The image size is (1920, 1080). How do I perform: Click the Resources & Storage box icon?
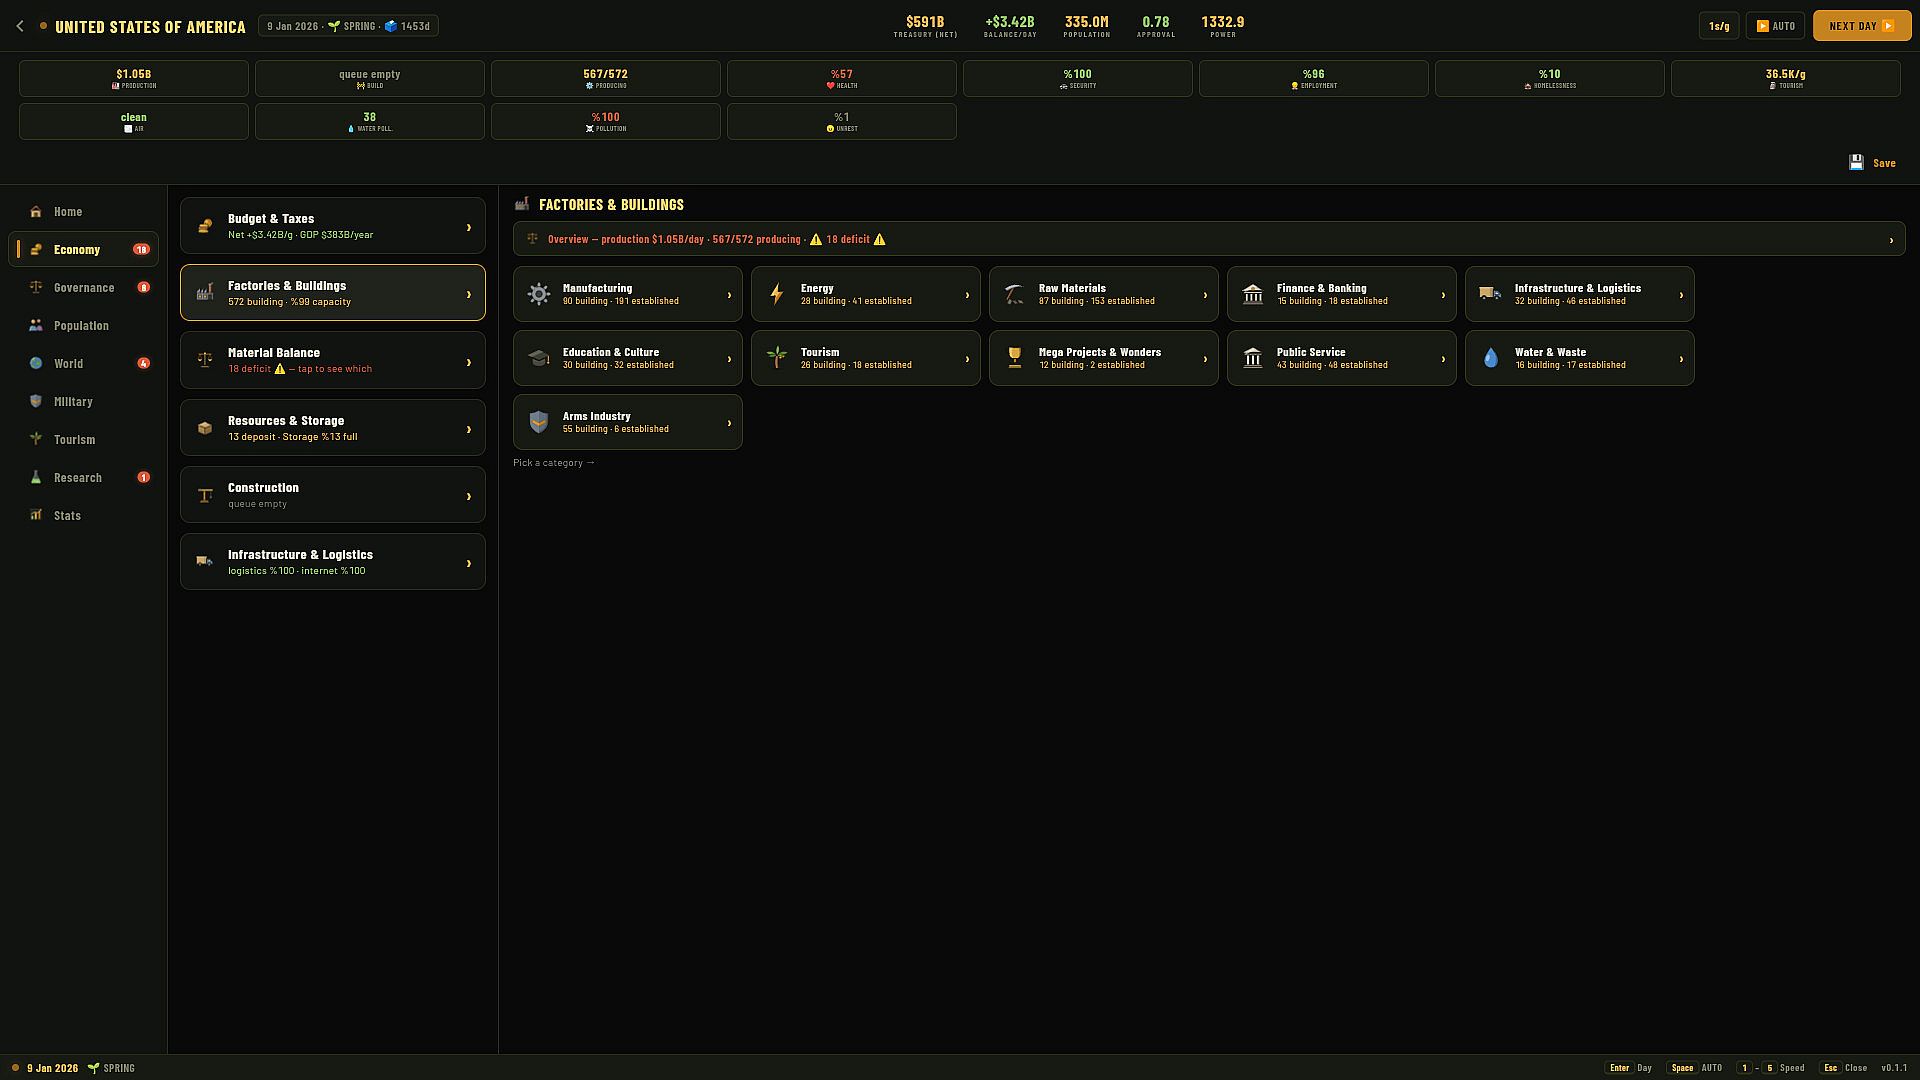click(x=205, y=428)
